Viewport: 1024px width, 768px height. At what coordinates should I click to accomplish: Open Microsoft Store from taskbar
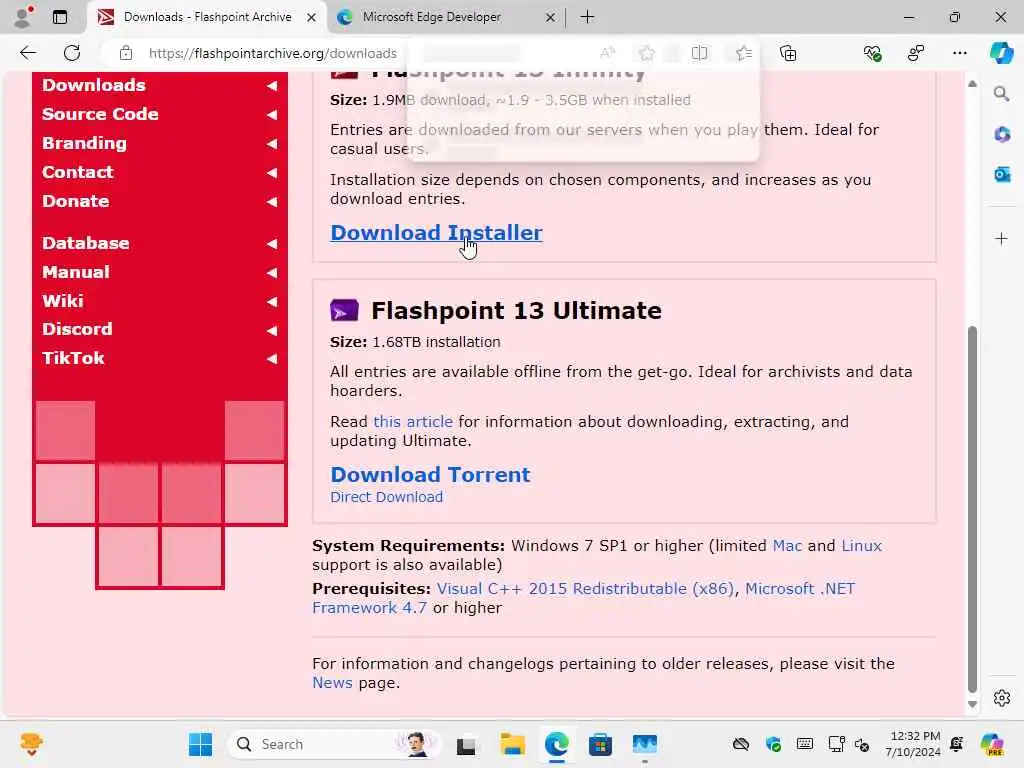click(x=600, y=744)
